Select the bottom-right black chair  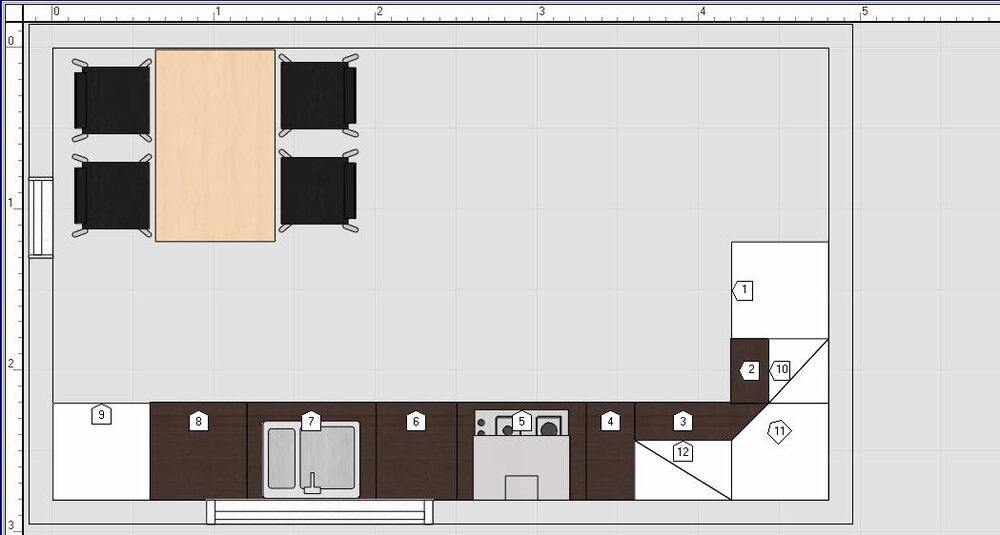click(x=318, y=191)
